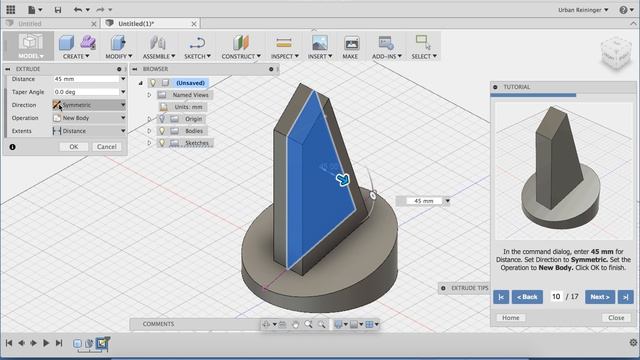Open the CREATE menu
Image resolution: width=640 pixels, height=360 pixels.
pos(76,56)
